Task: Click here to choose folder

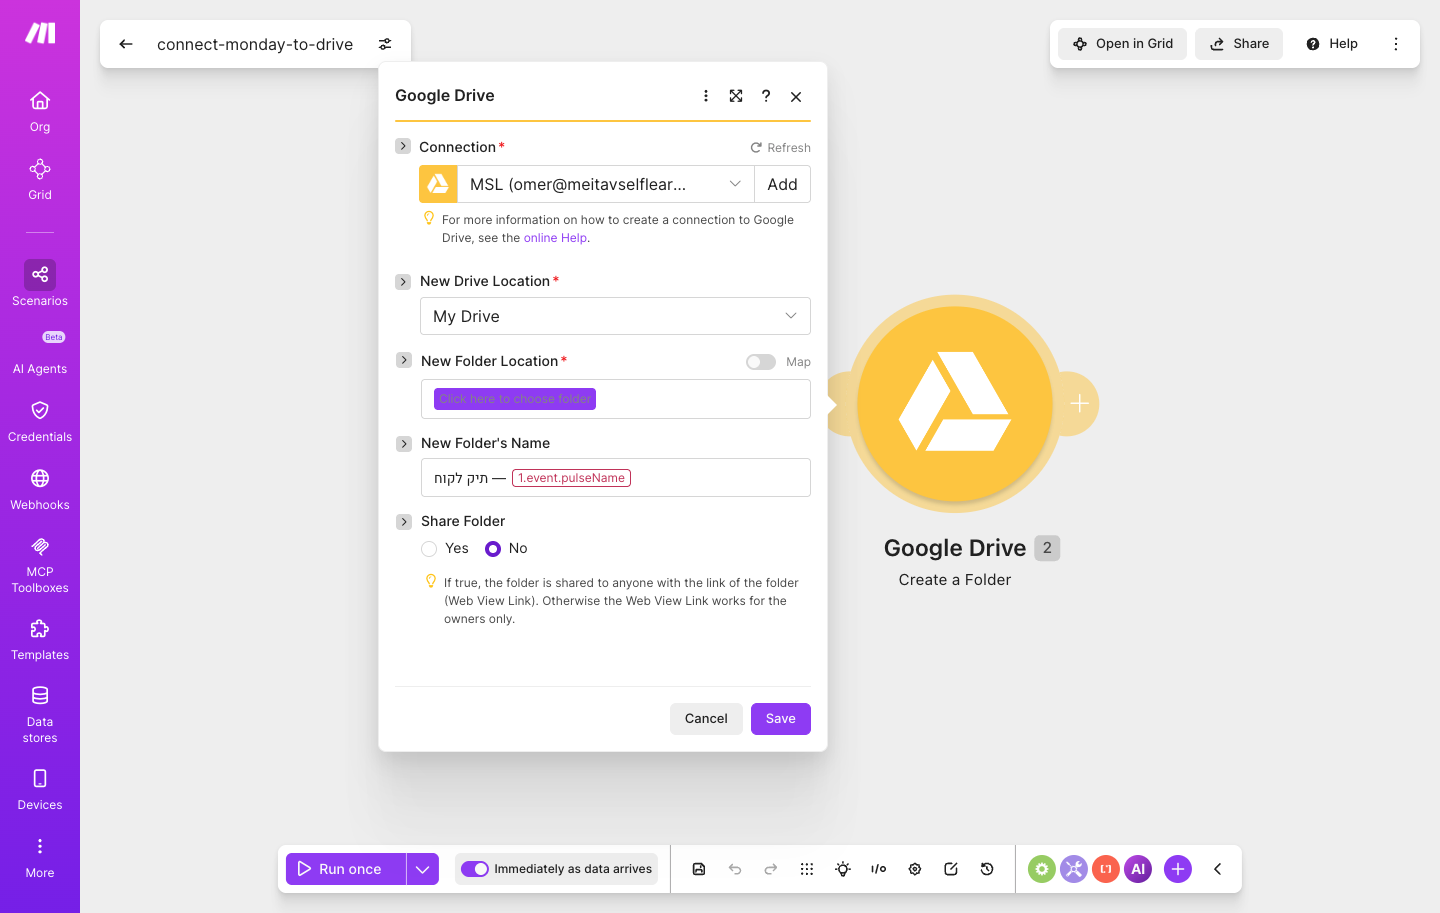Action: 515,399
